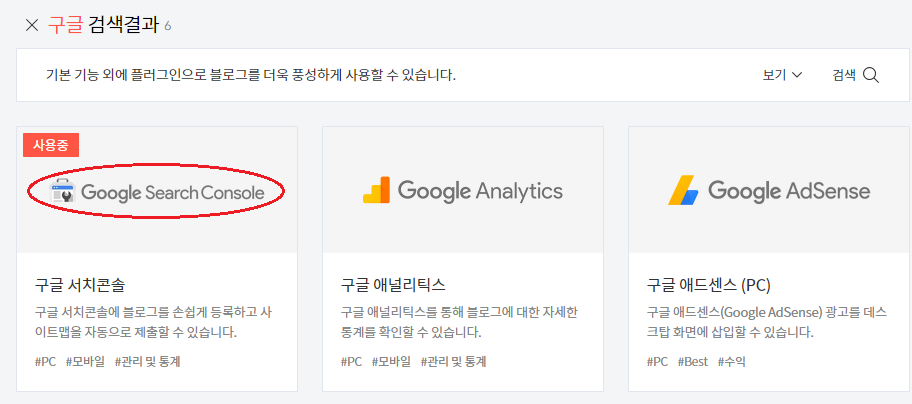
Task: Click the 구글 애널리틱스 description text
Action: [x=459, y=323]
